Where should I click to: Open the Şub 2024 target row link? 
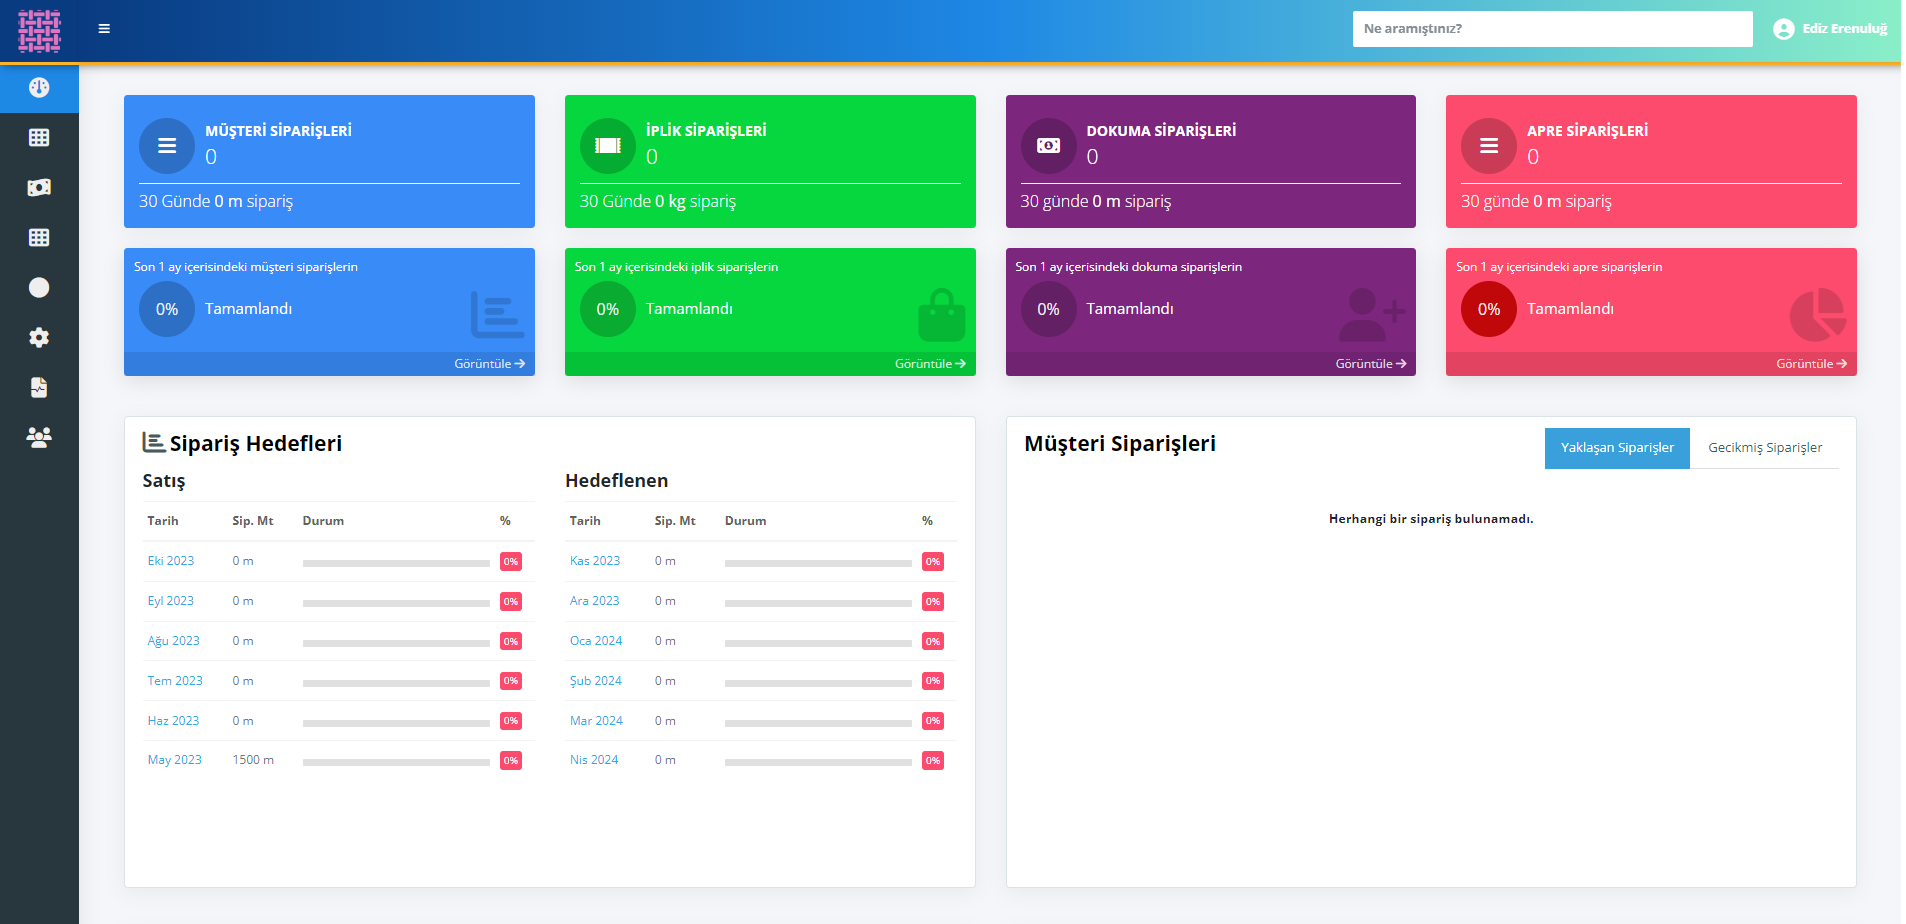[595, 681]
